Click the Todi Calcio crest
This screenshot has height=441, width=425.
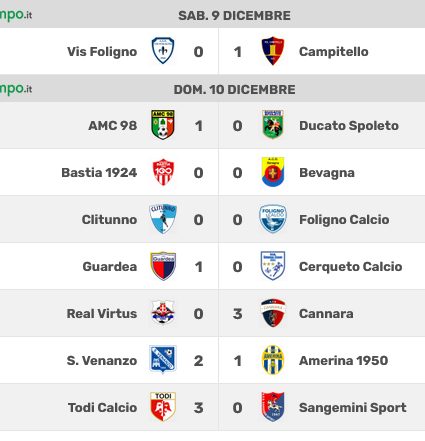click(163, 407)
